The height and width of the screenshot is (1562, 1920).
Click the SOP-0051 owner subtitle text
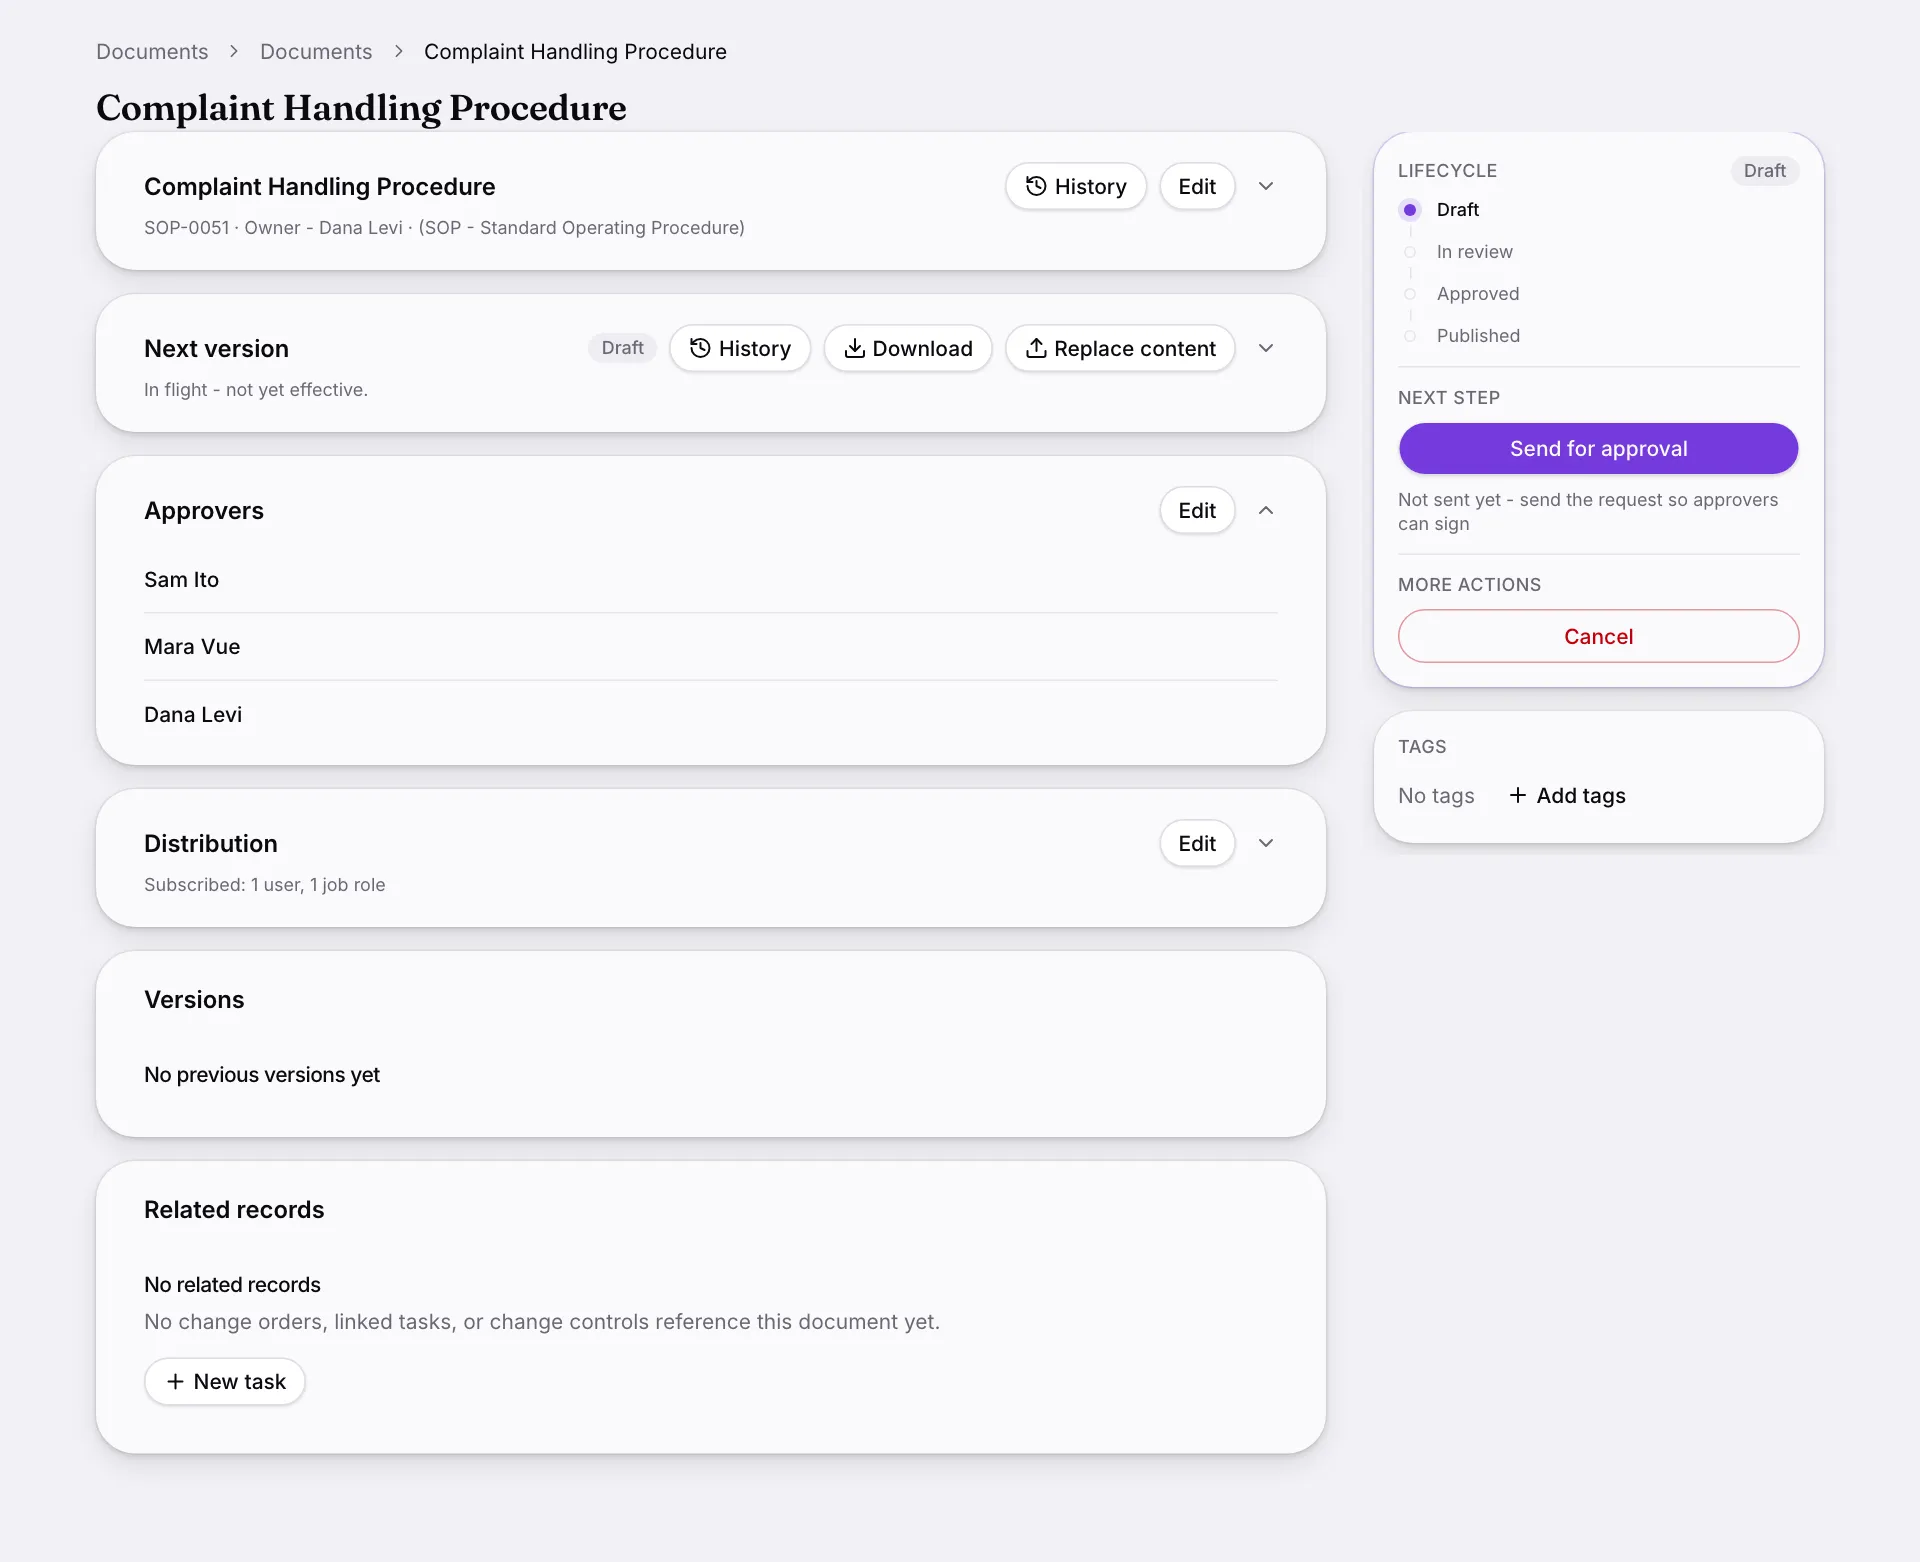tap(444, 227)
